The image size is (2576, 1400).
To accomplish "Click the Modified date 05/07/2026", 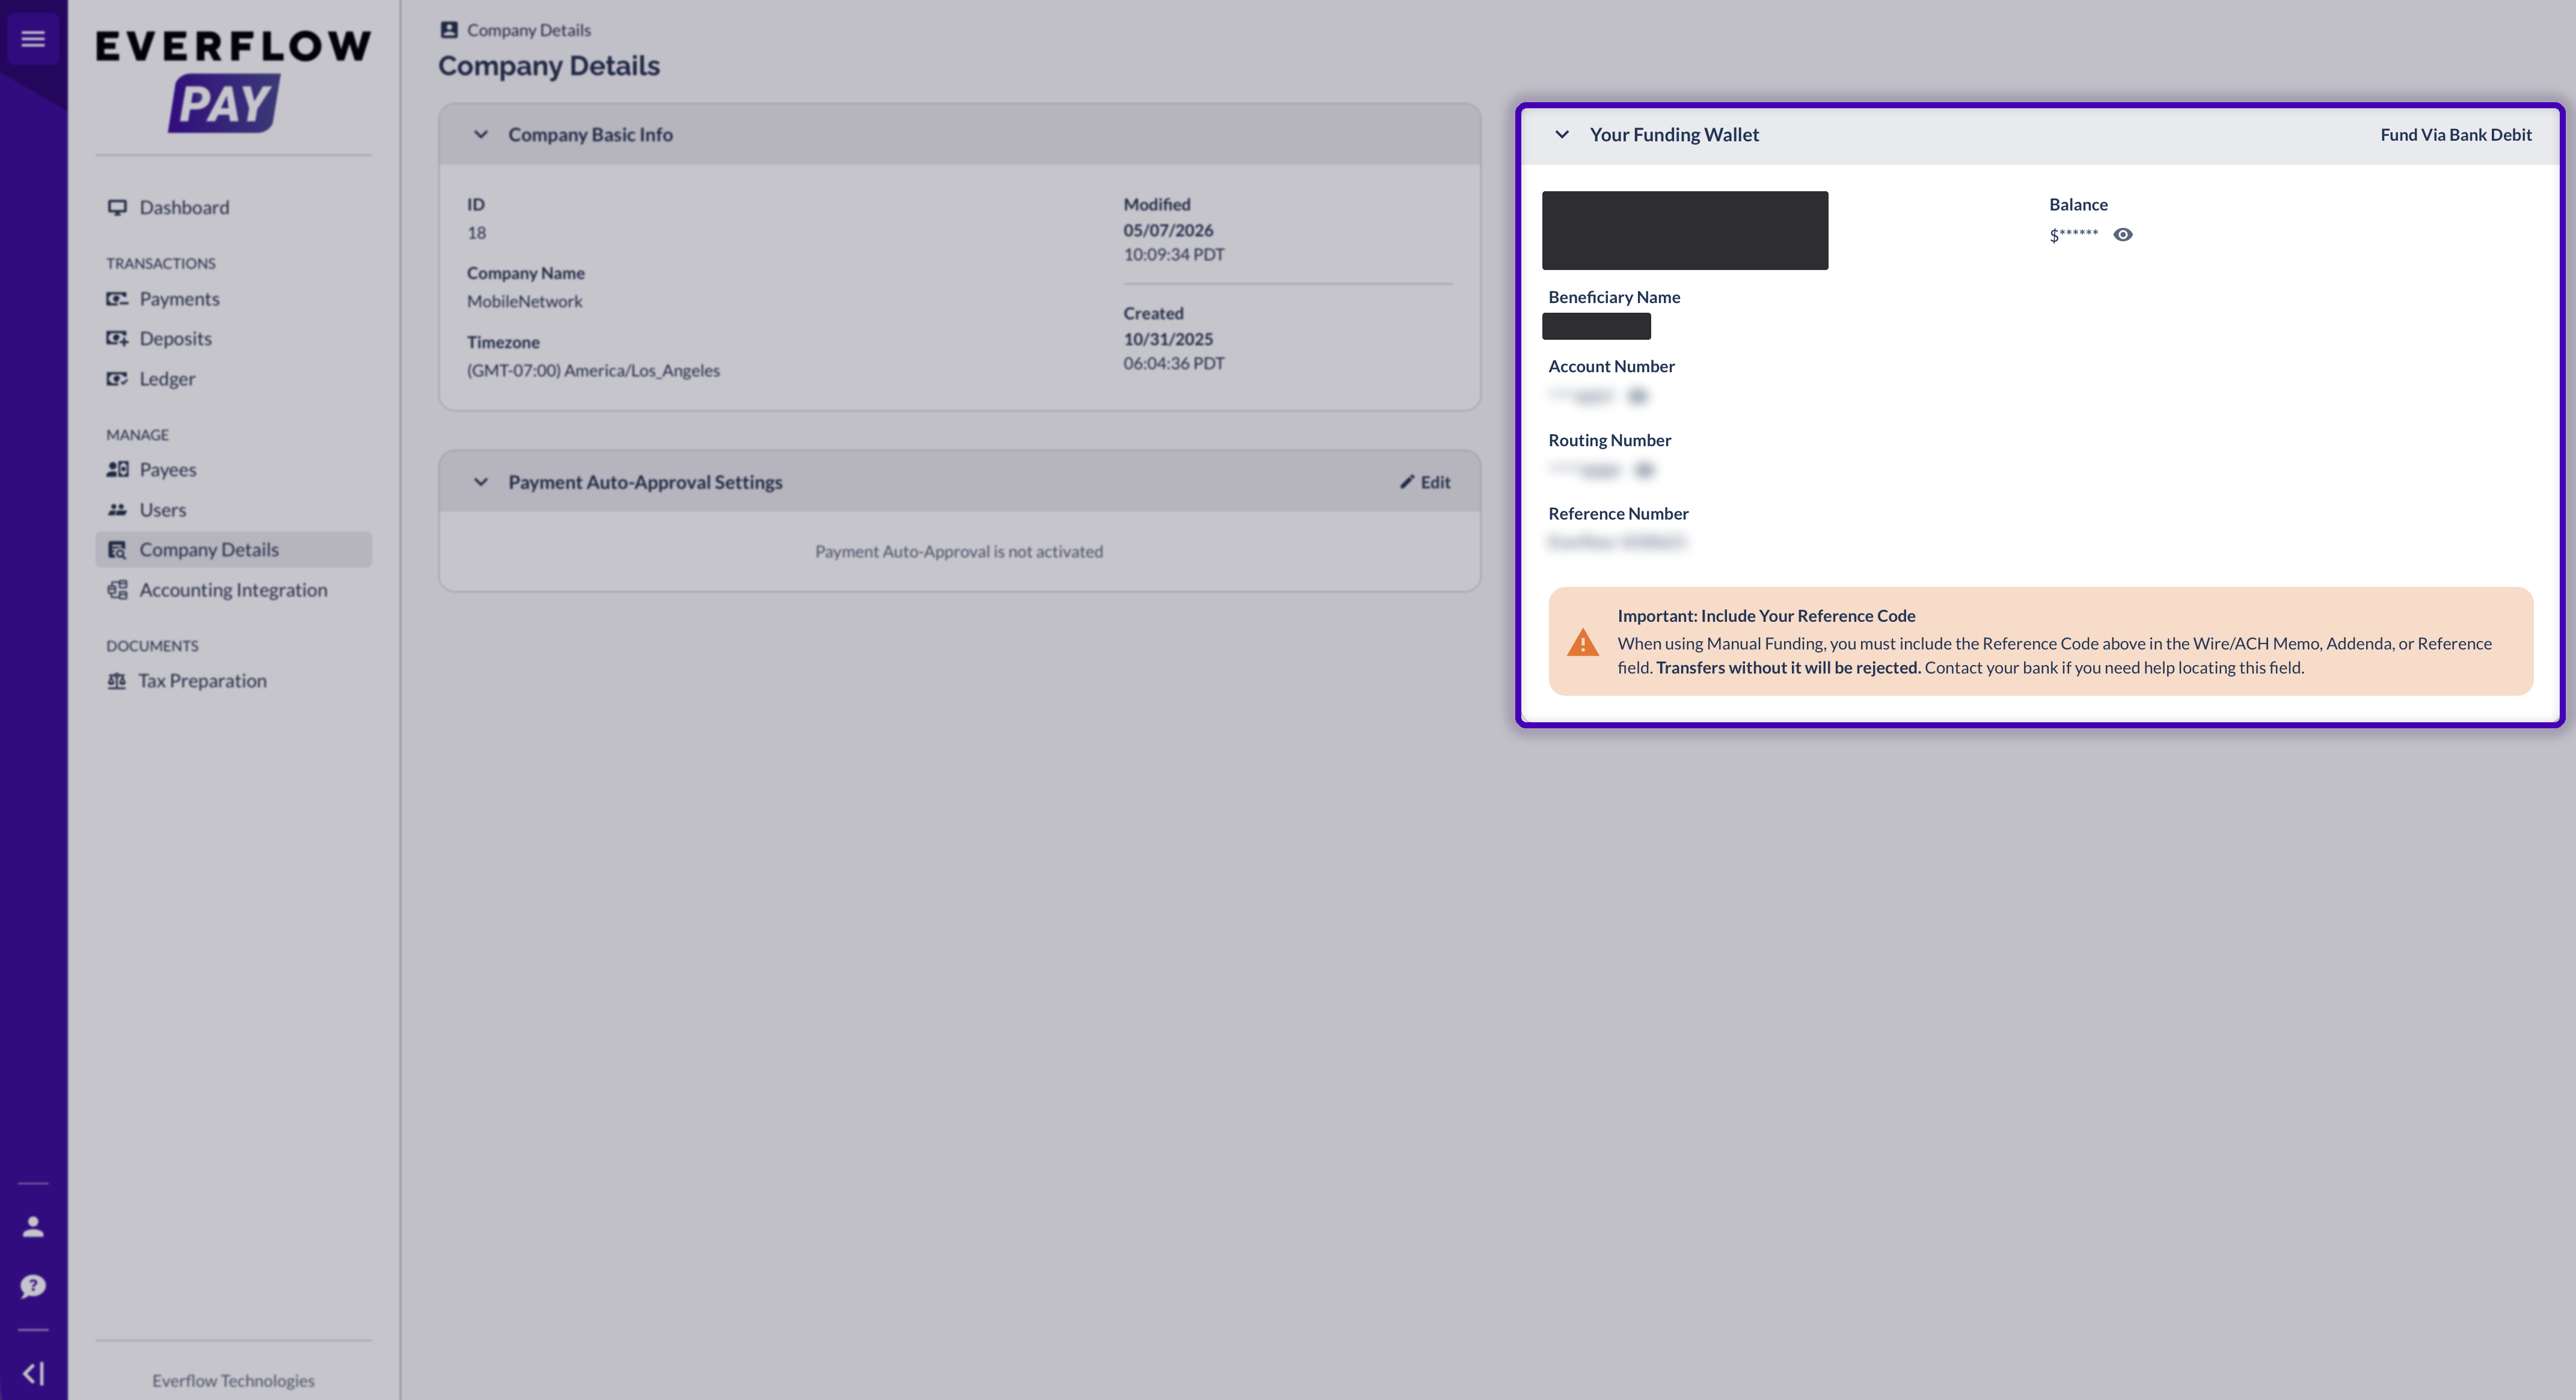I will [x=1168, y=230].
